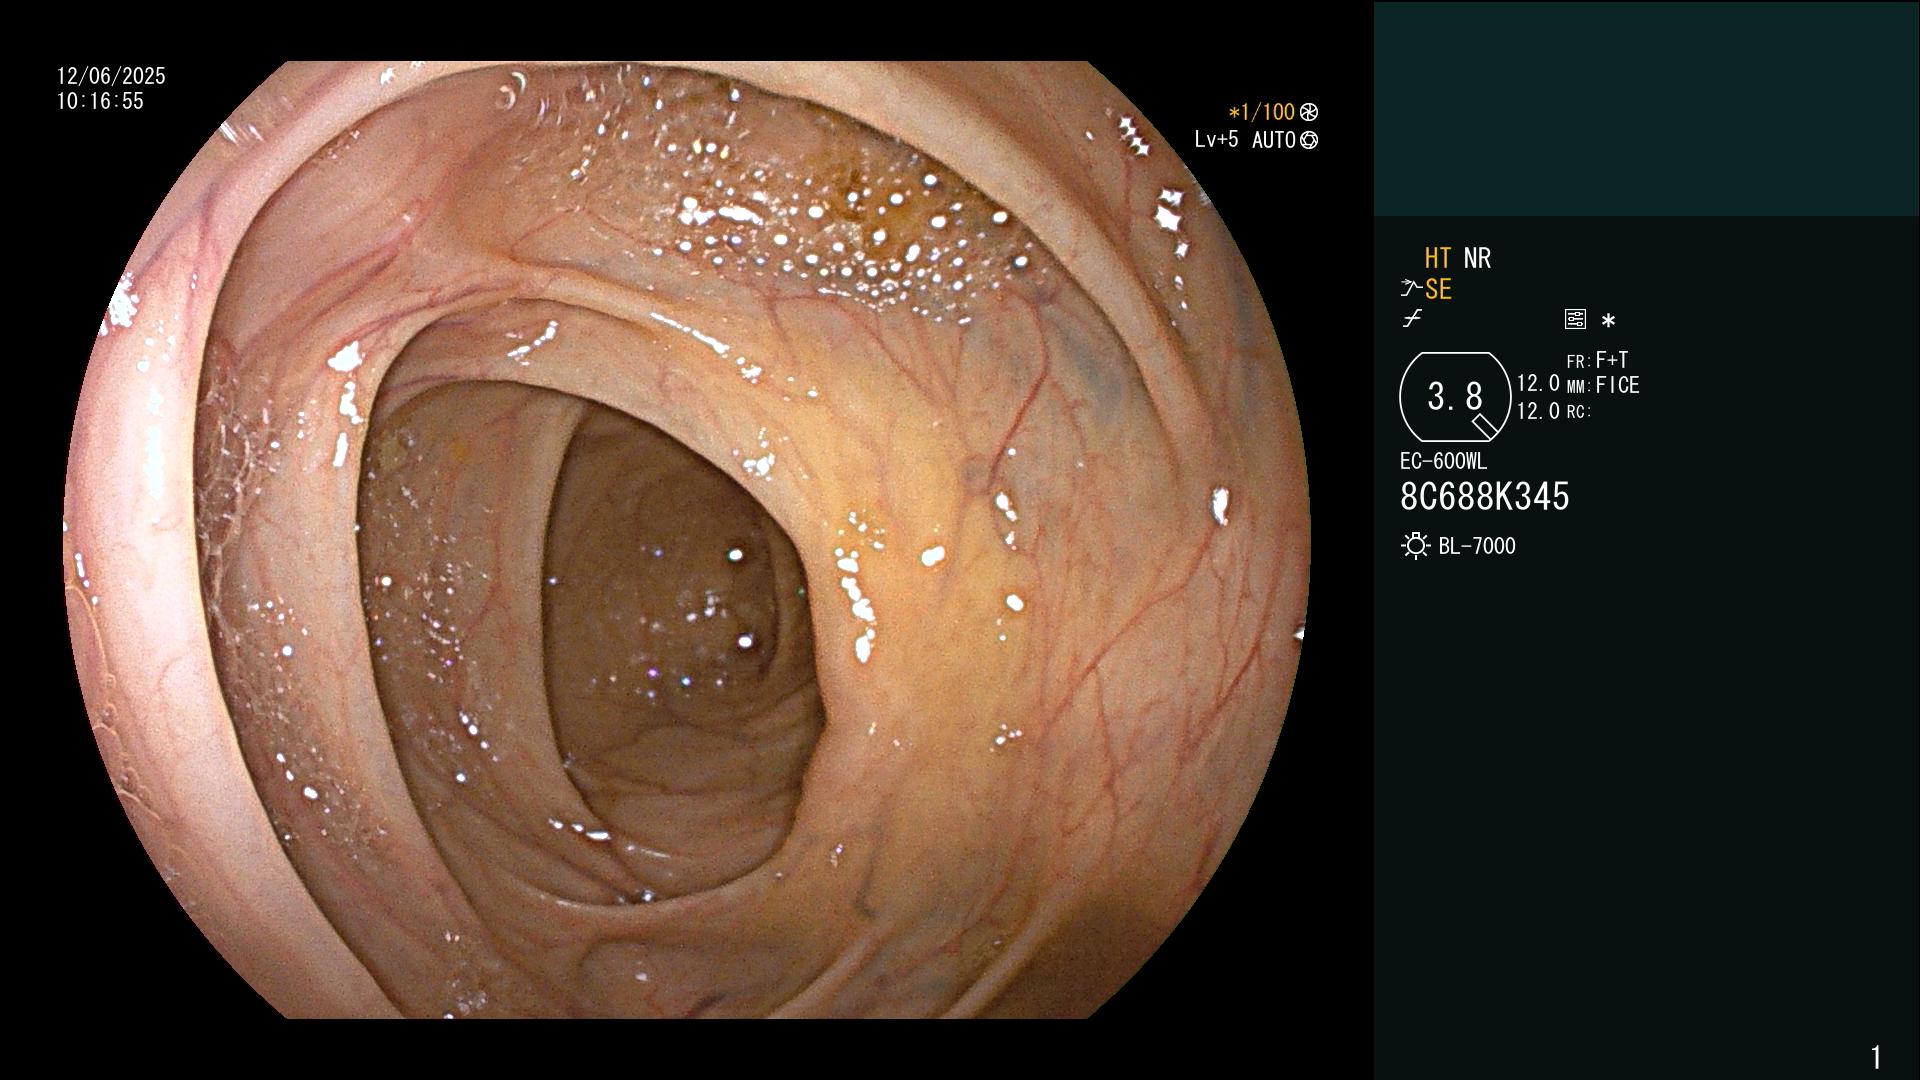Click the asterisk next to the sliders icon
Viewport: 1920px width, 1080px height.
tap(1608, 321)
